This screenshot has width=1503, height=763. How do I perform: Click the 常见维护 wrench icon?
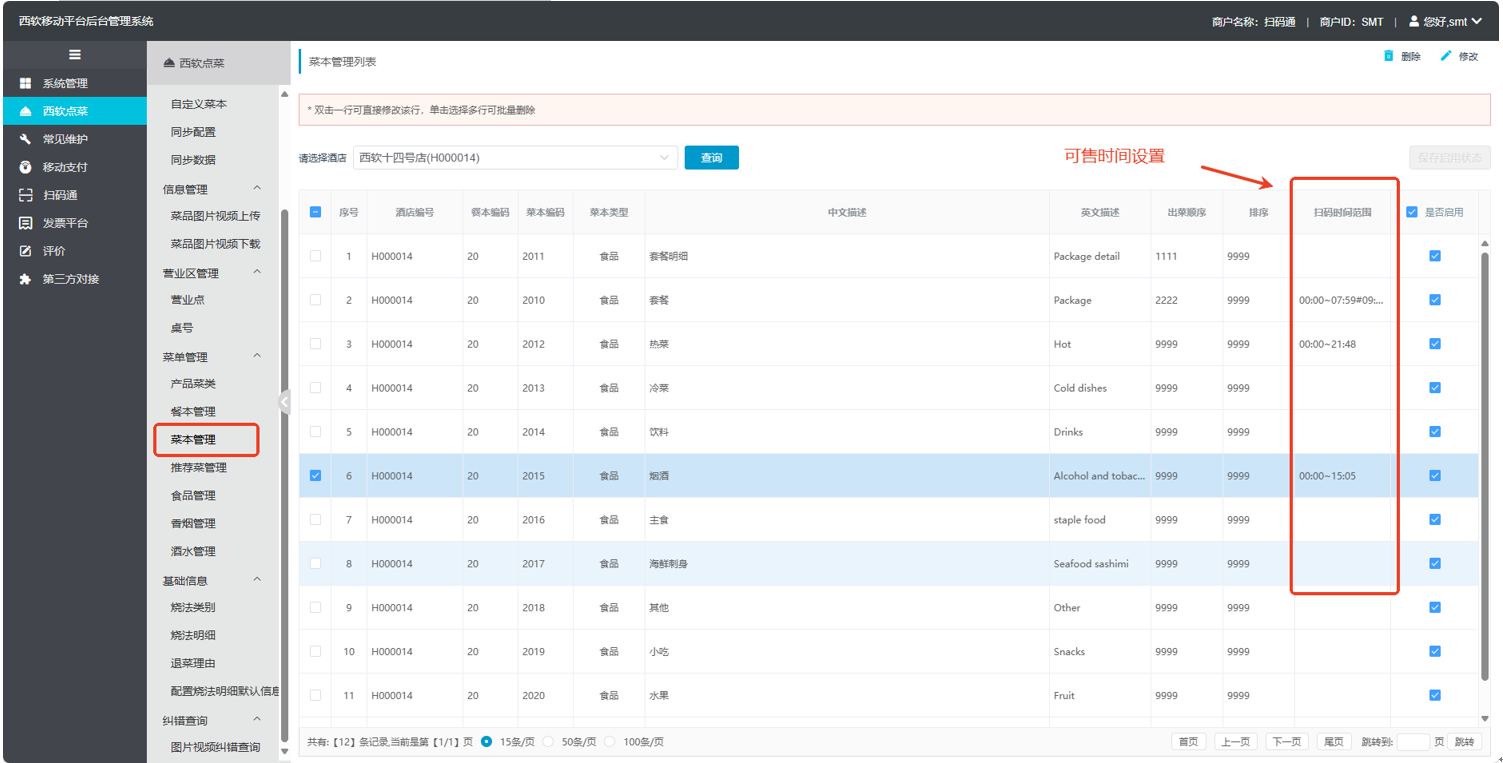point(26,139)
